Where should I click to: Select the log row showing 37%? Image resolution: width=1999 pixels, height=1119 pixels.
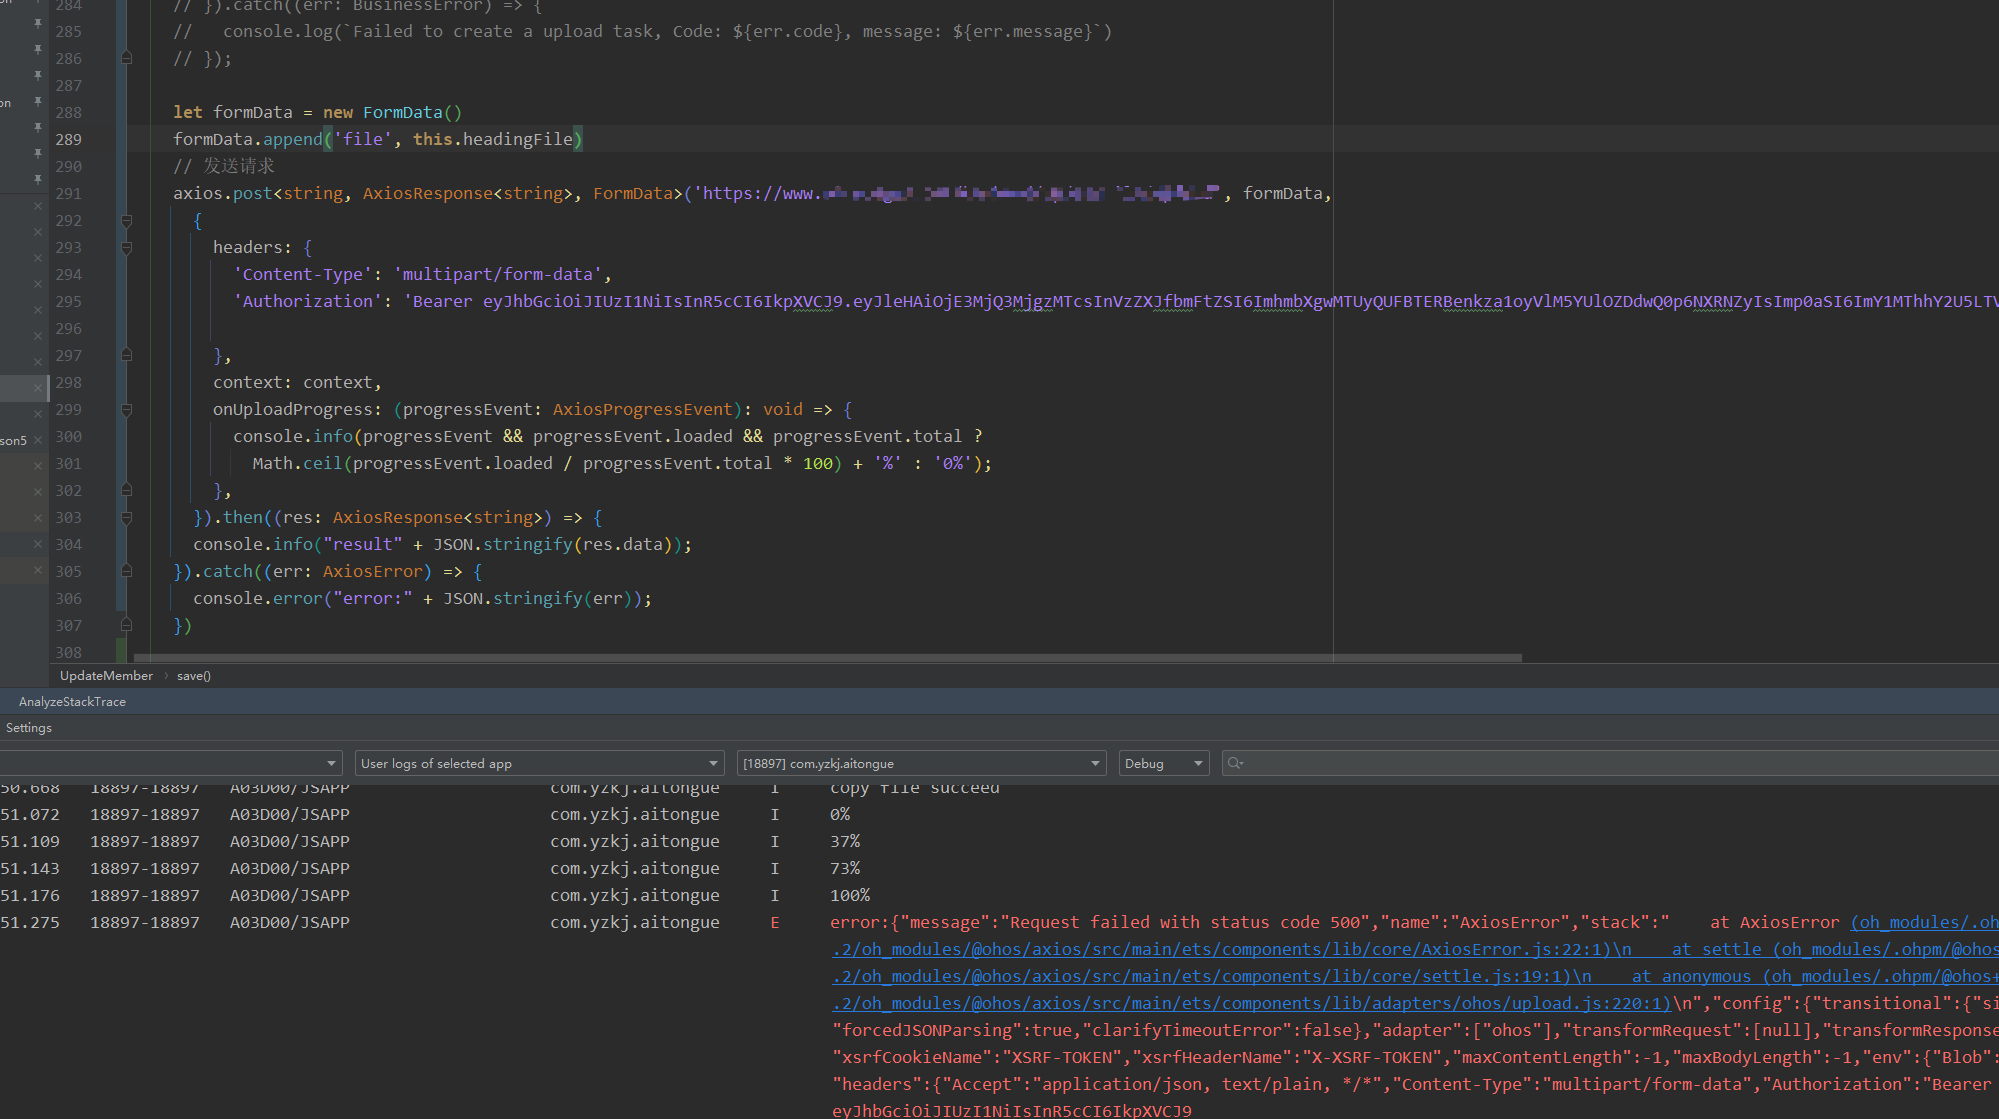[999, 841]
